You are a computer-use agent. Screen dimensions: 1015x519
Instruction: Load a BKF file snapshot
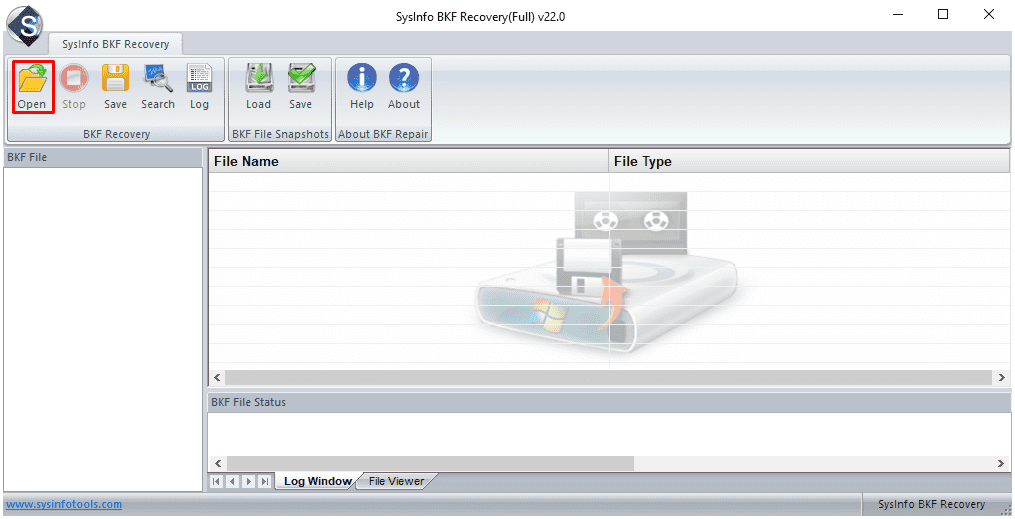point(258,87)
